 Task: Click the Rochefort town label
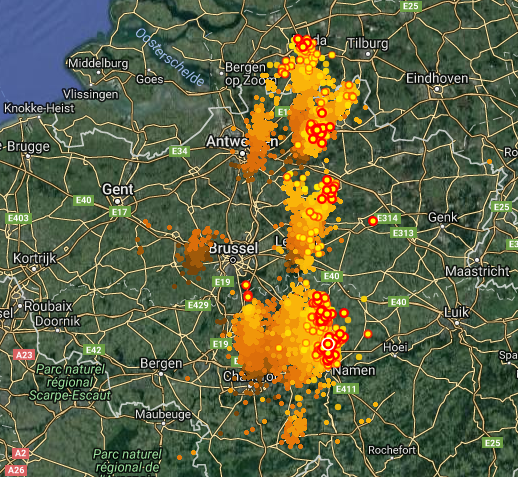392,450
